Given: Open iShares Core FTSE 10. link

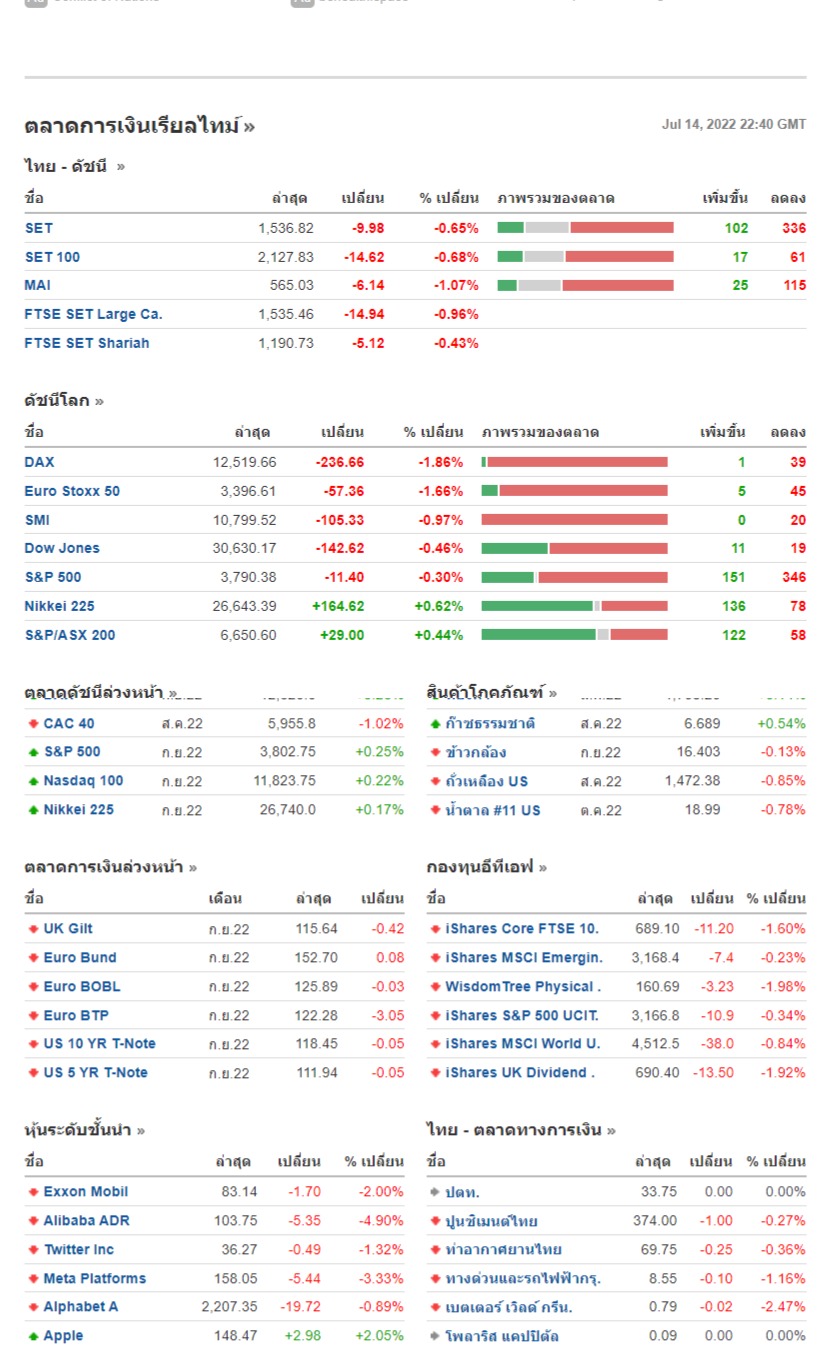Looking at the screenshot, I should pyautogui.click(x=522, y=929).
